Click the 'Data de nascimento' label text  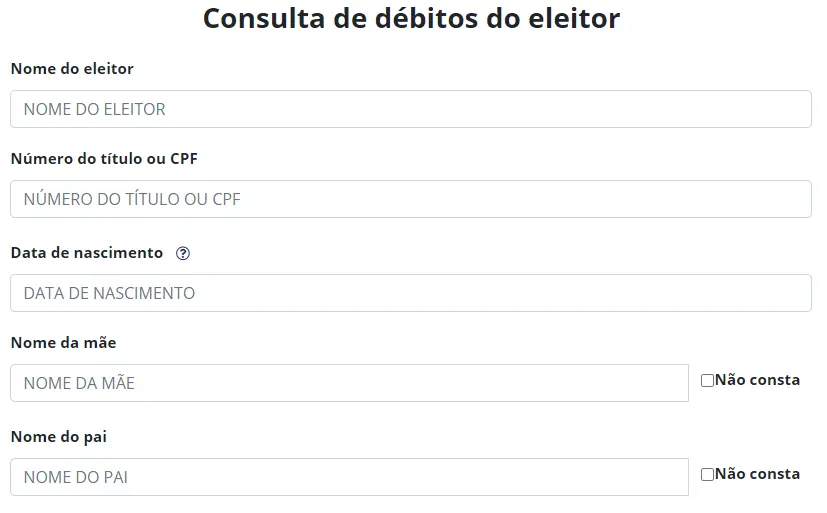coord(87,253)
